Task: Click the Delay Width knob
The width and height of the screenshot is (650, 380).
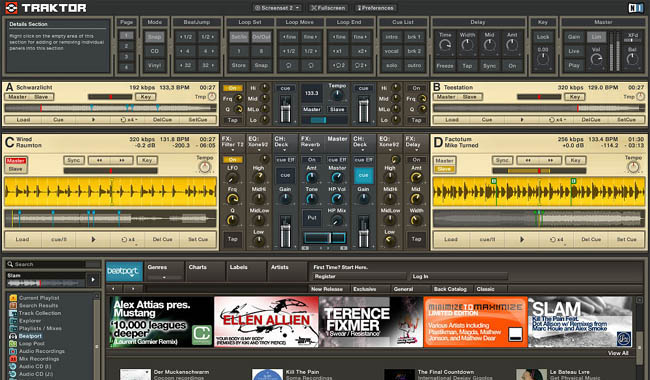Action: point(467,45)
